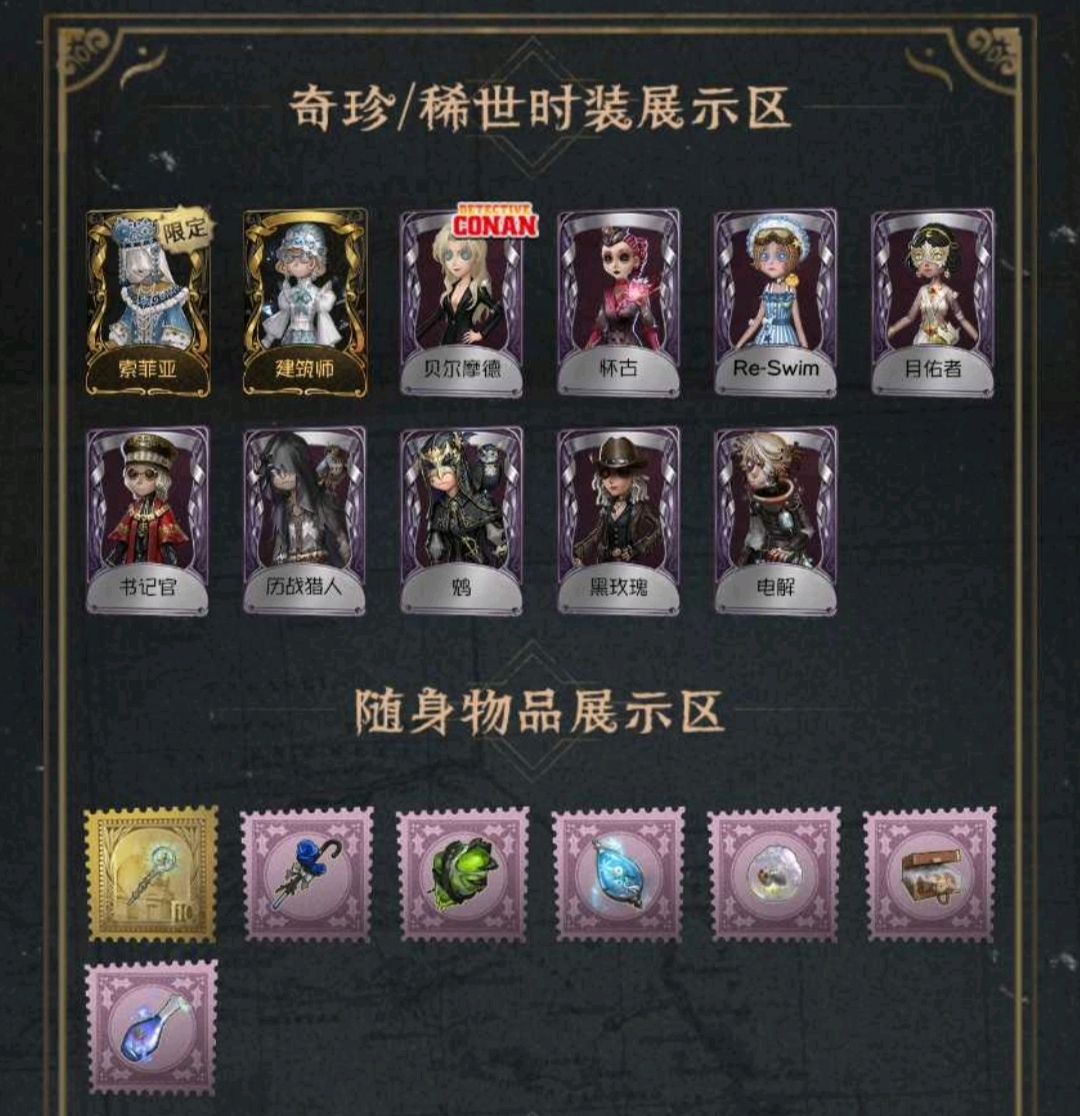Open the 建筑师 golden costume card
This screenshot has width=1080, height=1116.
305,302
